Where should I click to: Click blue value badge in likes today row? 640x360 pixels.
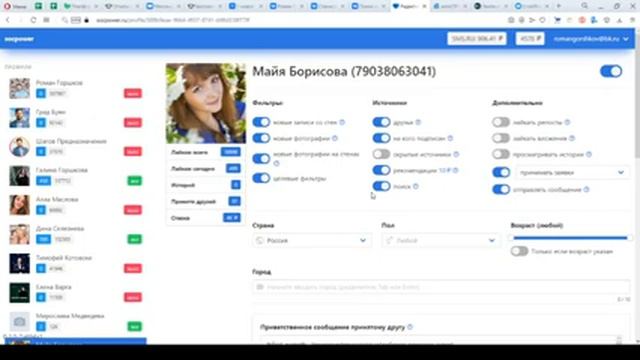tap(233, 168)
